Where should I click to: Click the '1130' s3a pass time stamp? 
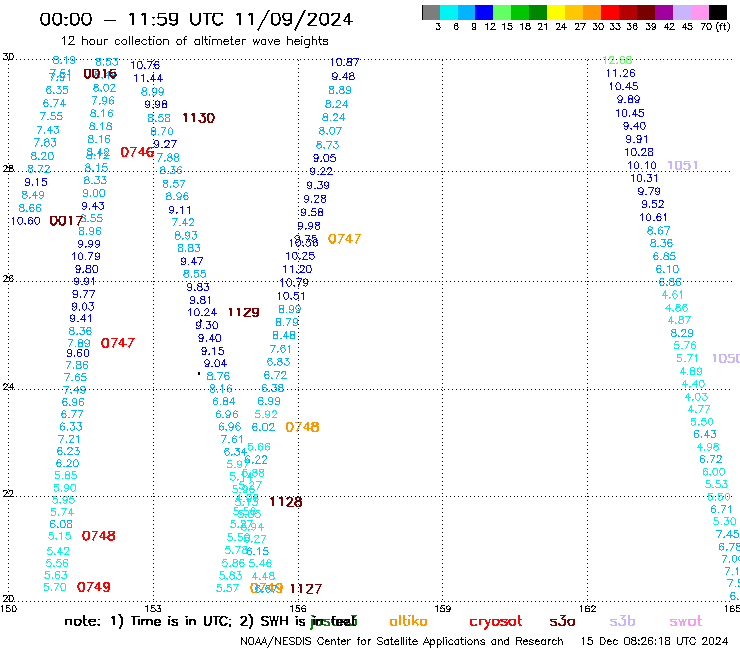(199, 118)
